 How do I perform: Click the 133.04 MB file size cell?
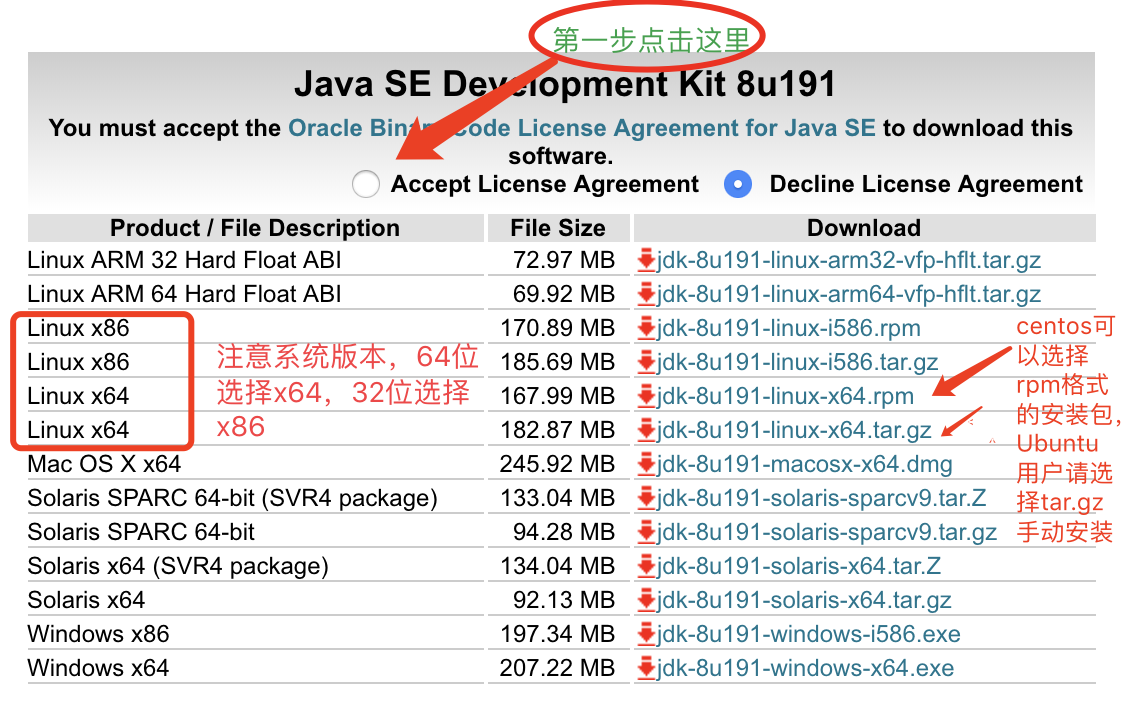pos(558,497)
